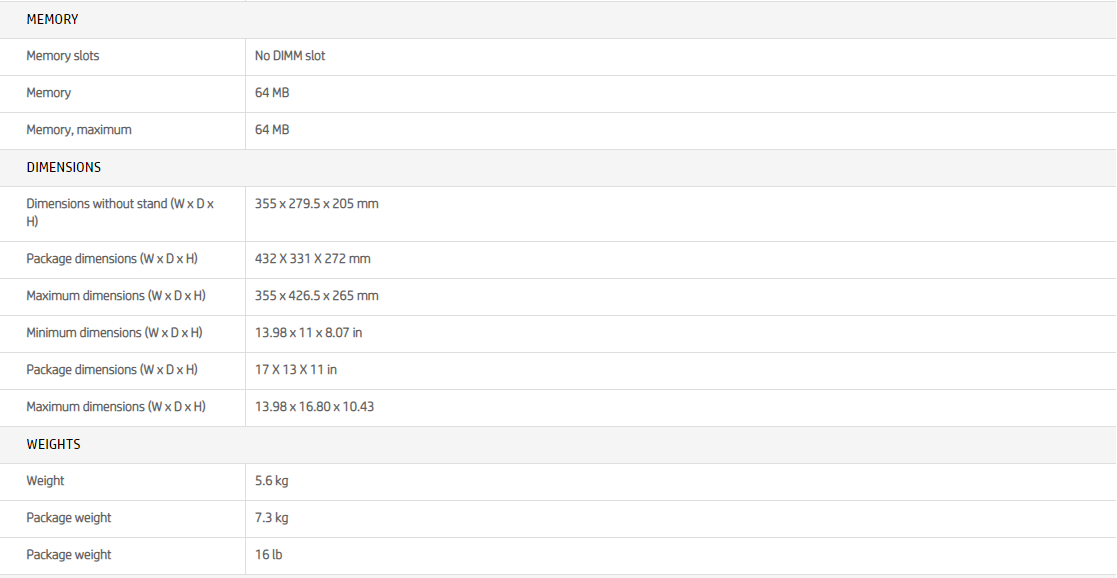Viewport: 1117px width, 578px height.
Task: Click the MEMORY section header
Action: pyautogui.click(x=52, y=19)
